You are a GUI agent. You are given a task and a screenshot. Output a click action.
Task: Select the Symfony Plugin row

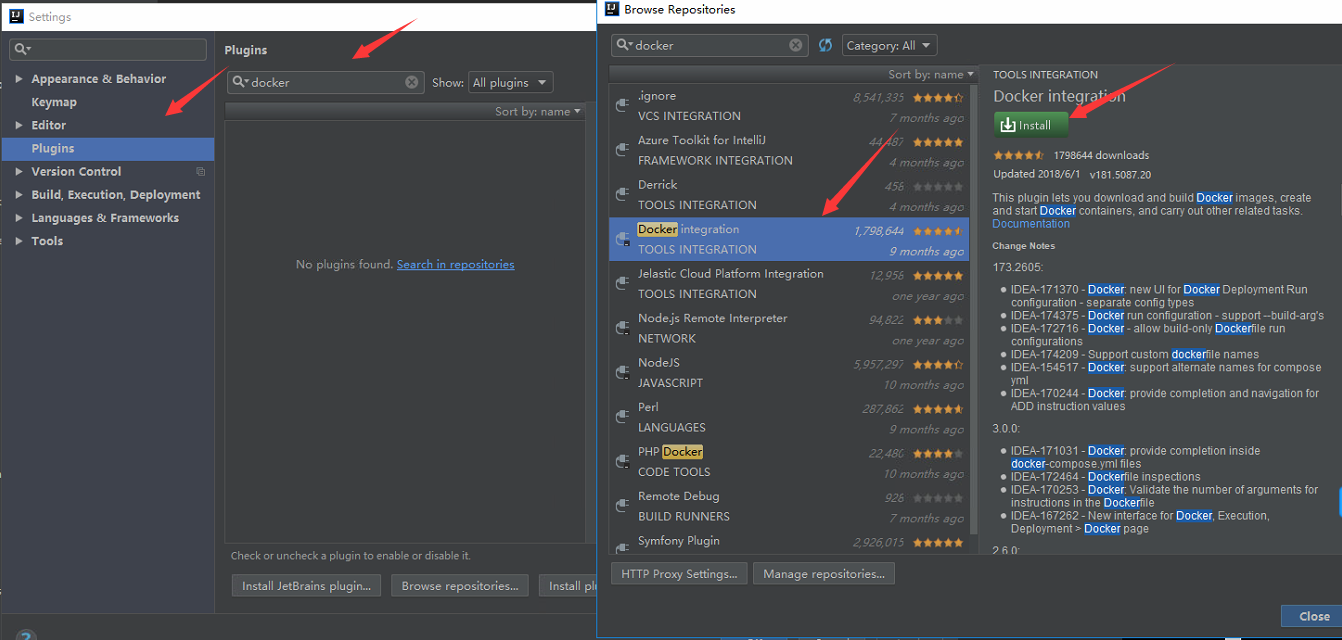pos(789,544)
